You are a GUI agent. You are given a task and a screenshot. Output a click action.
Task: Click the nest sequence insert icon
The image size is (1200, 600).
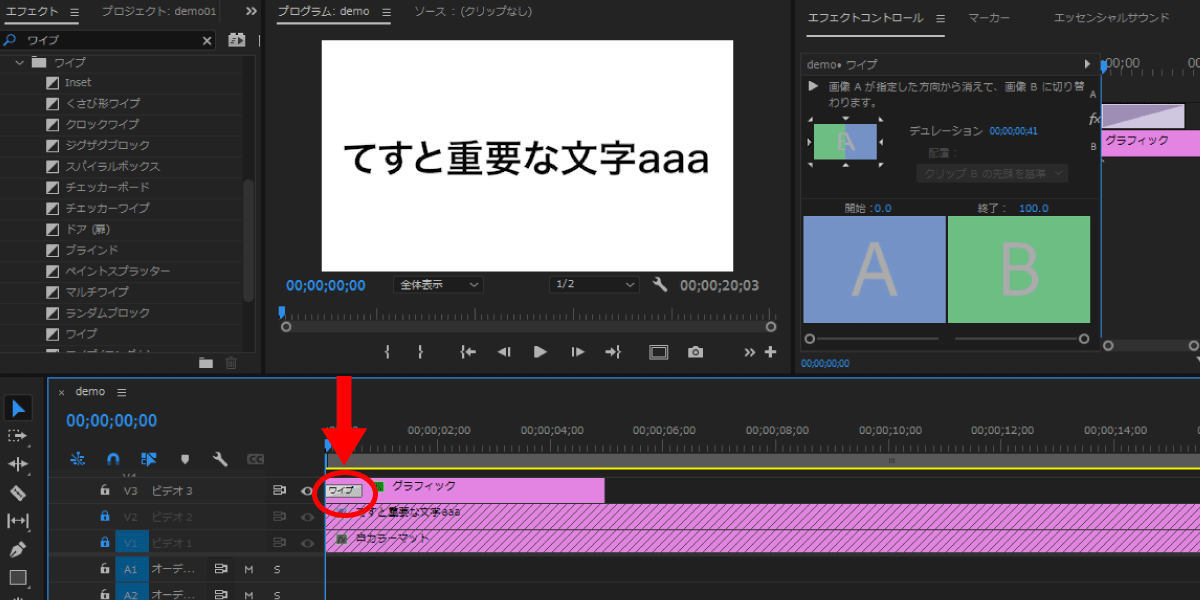click(78, 459)
